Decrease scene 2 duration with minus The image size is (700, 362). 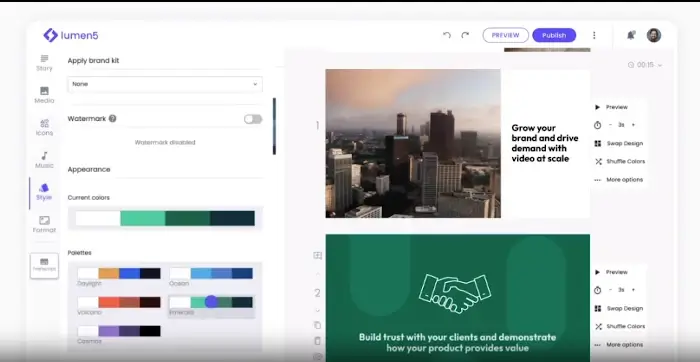[x=610, y=290]
